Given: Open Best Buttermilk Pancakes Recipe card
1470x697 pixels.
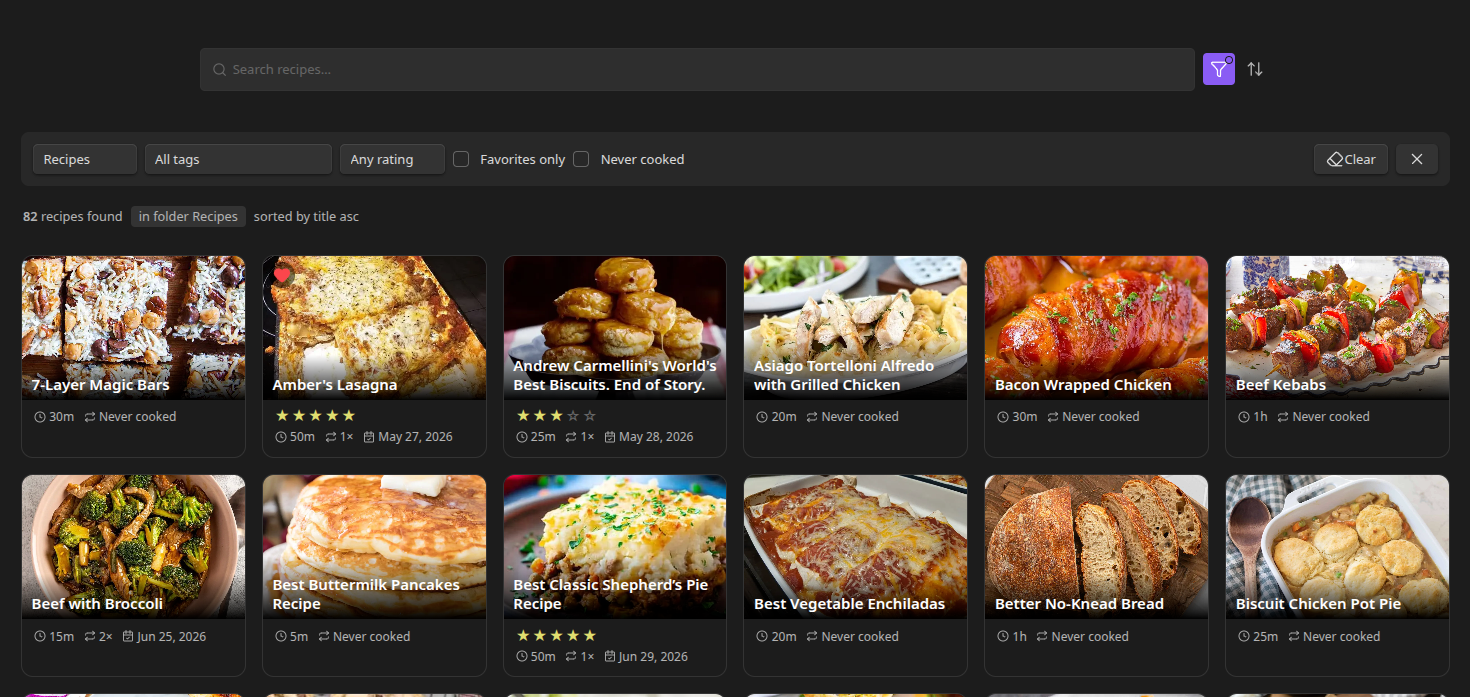Looking at the screenshot, I should [x=374, y=576].
